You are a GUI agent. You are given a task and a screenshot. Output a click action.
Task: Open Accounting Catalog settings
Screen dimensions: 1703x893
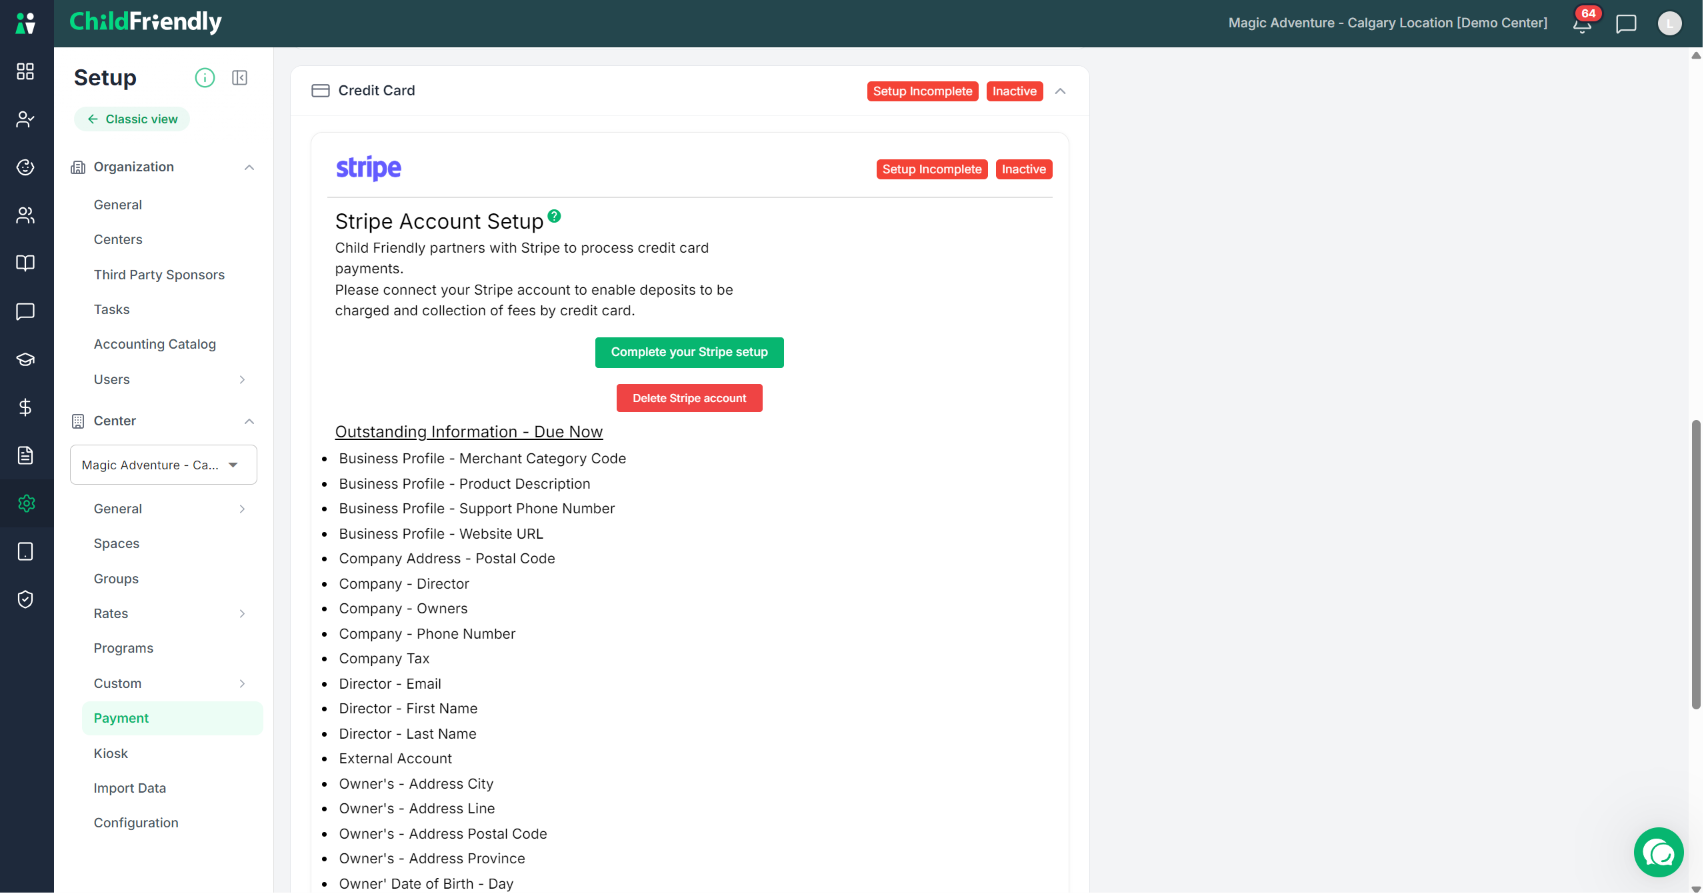point(155,344)
